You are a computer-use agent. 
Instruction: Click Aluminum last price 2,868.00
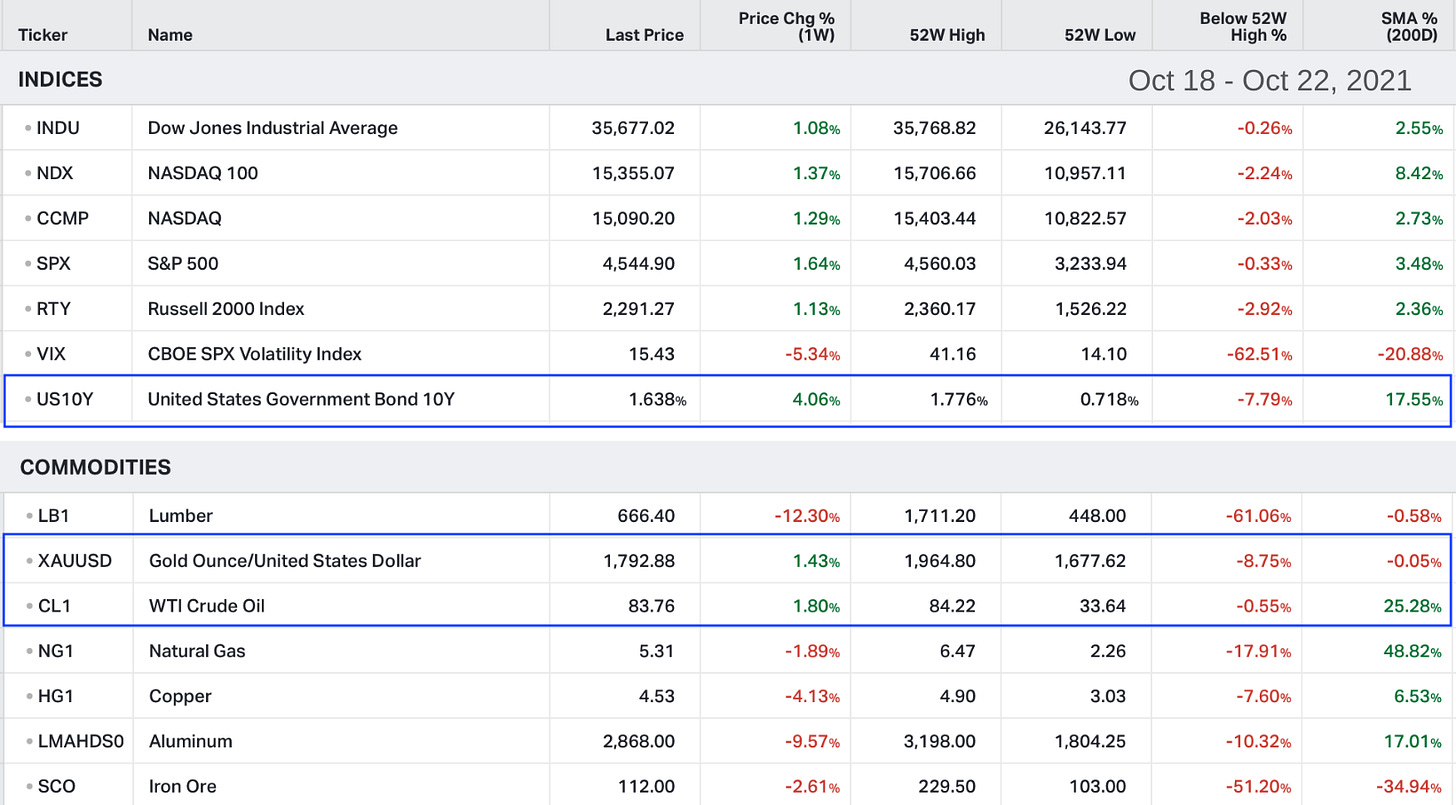(638, 741)
